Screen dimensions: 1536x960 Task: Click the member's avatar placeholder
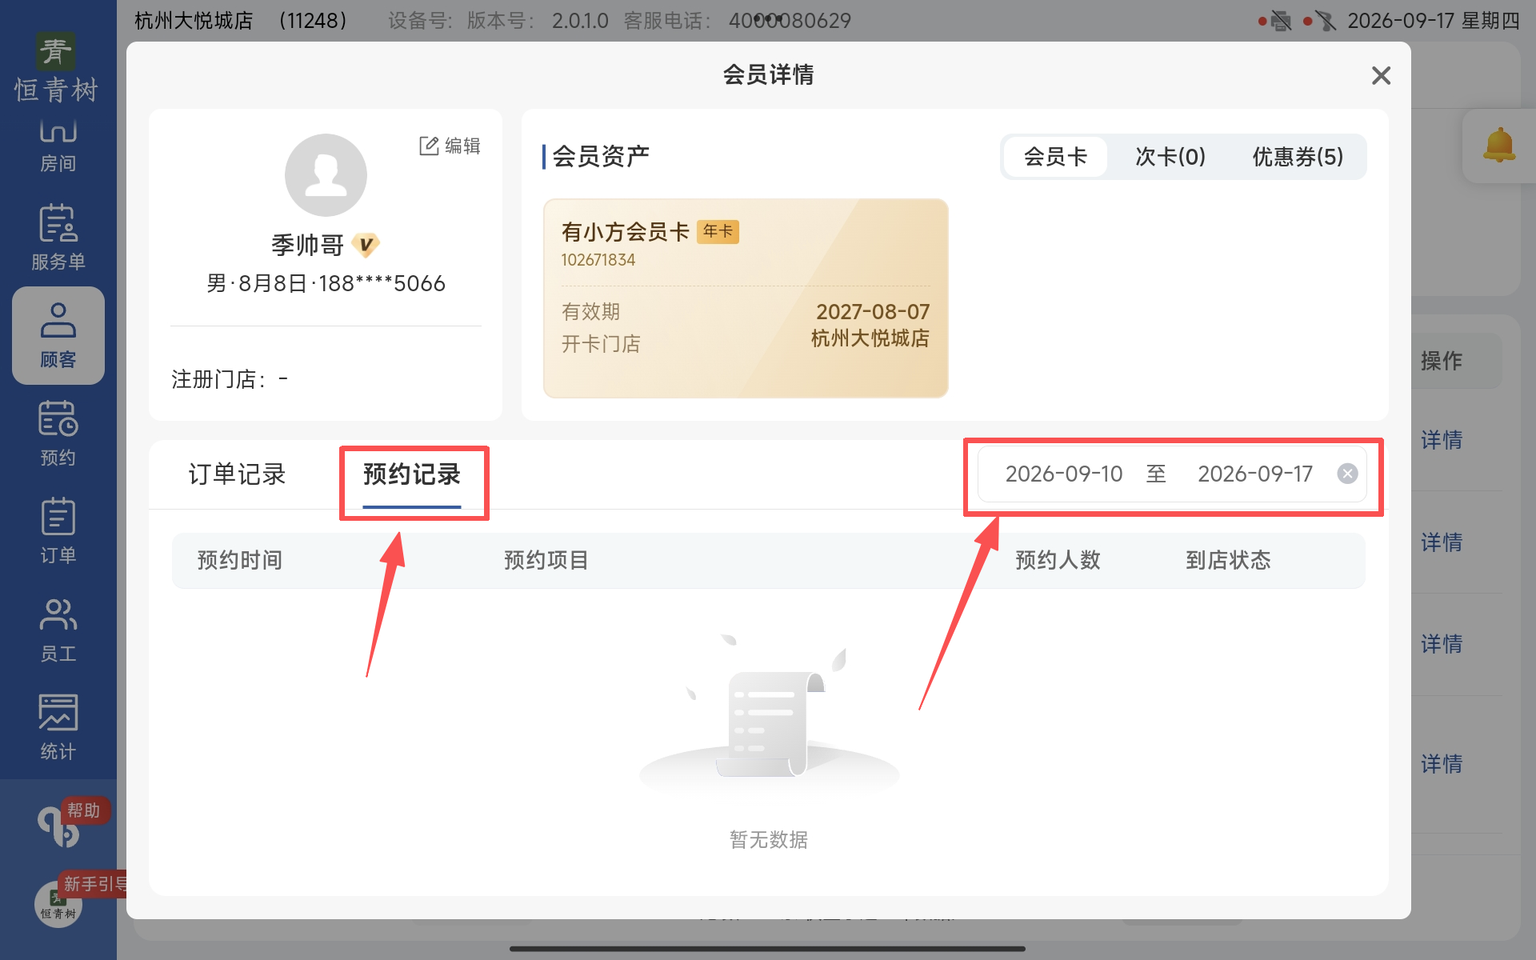[x=326, y=175]
